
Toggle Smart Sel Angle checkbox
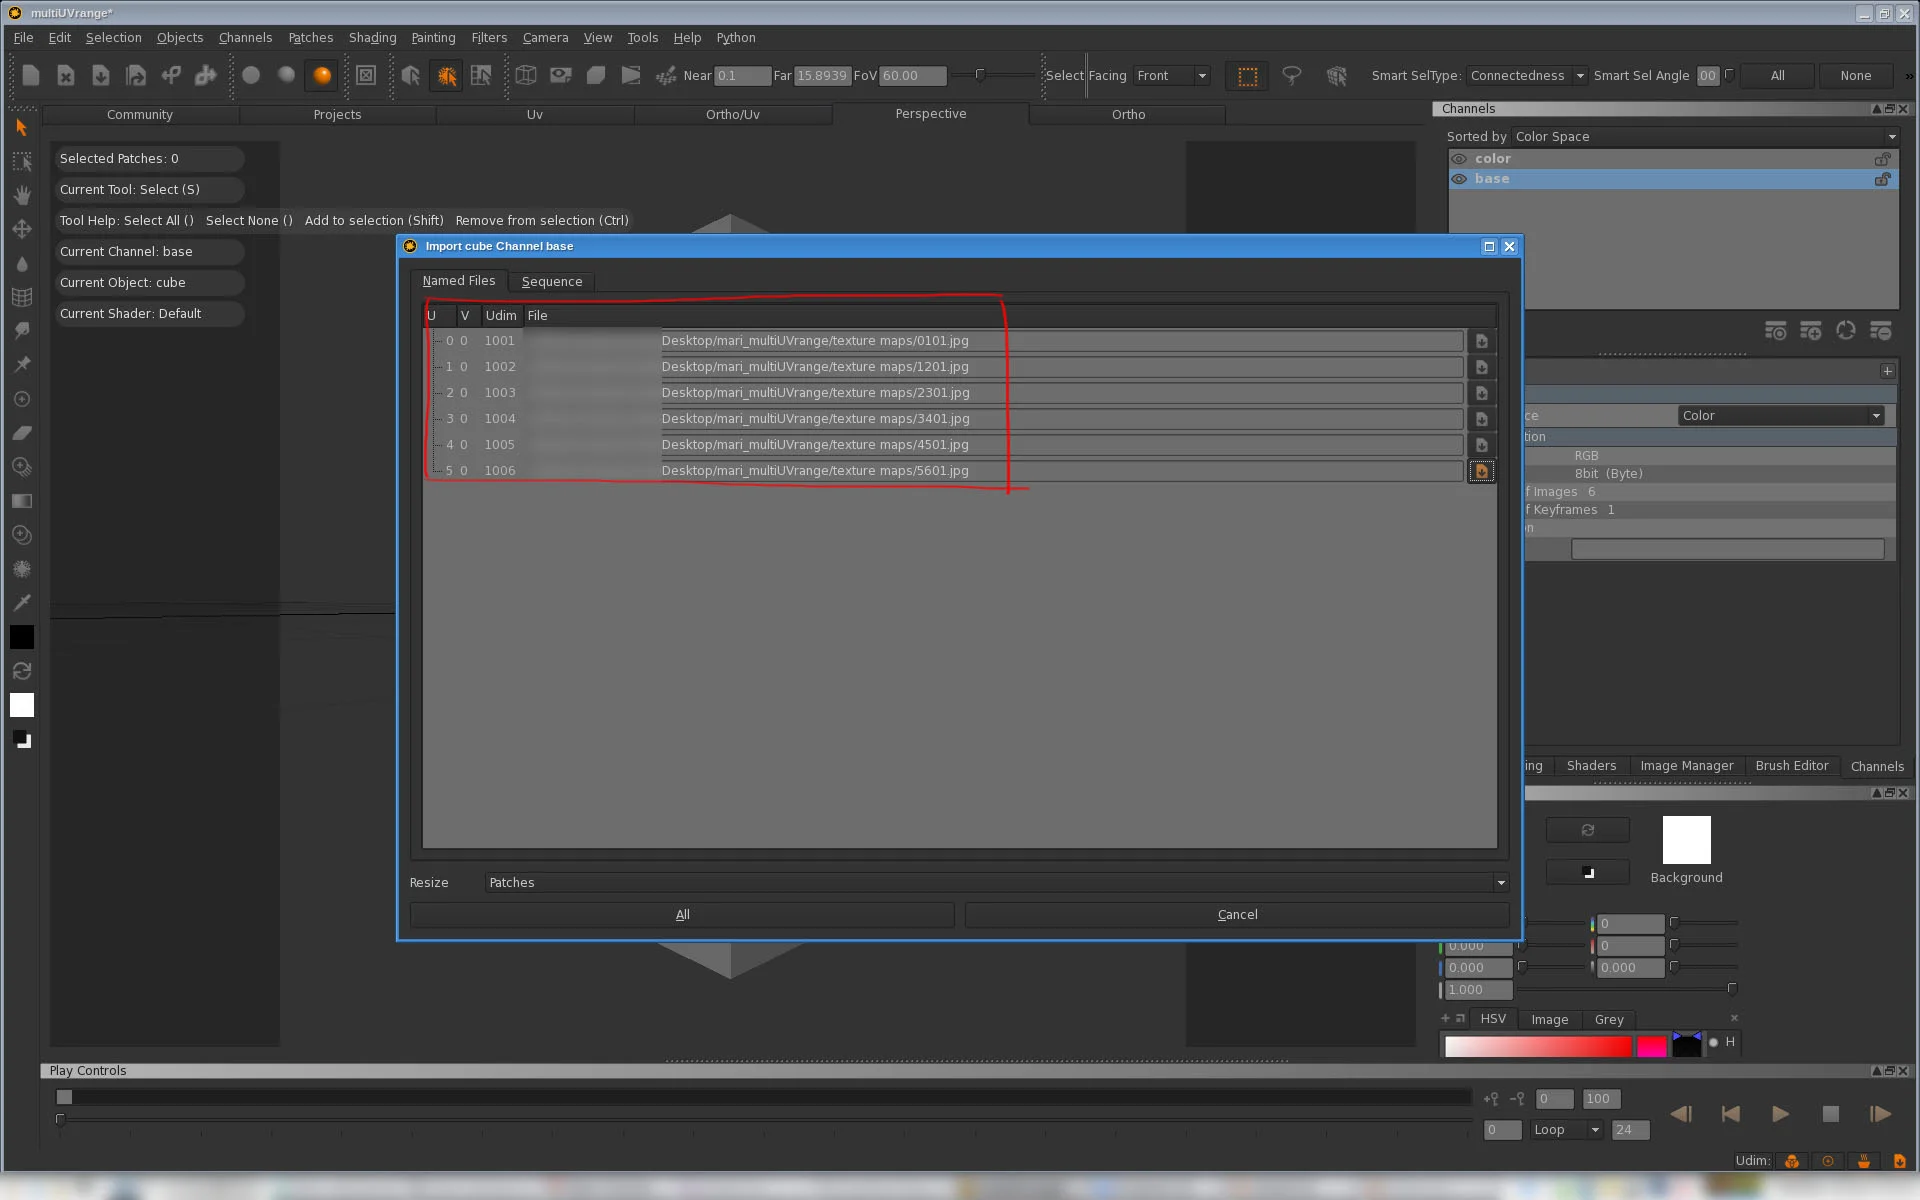[x=1729, y=74]
